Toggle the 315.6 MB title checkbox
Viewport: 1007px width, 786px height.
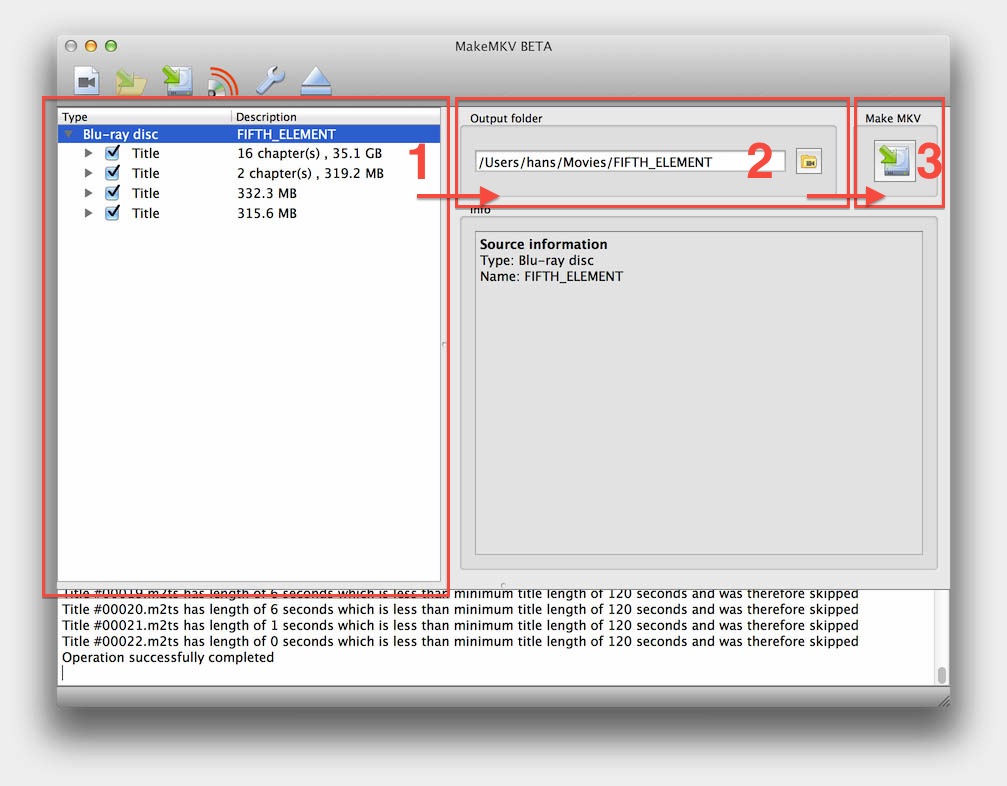point(112,213)
